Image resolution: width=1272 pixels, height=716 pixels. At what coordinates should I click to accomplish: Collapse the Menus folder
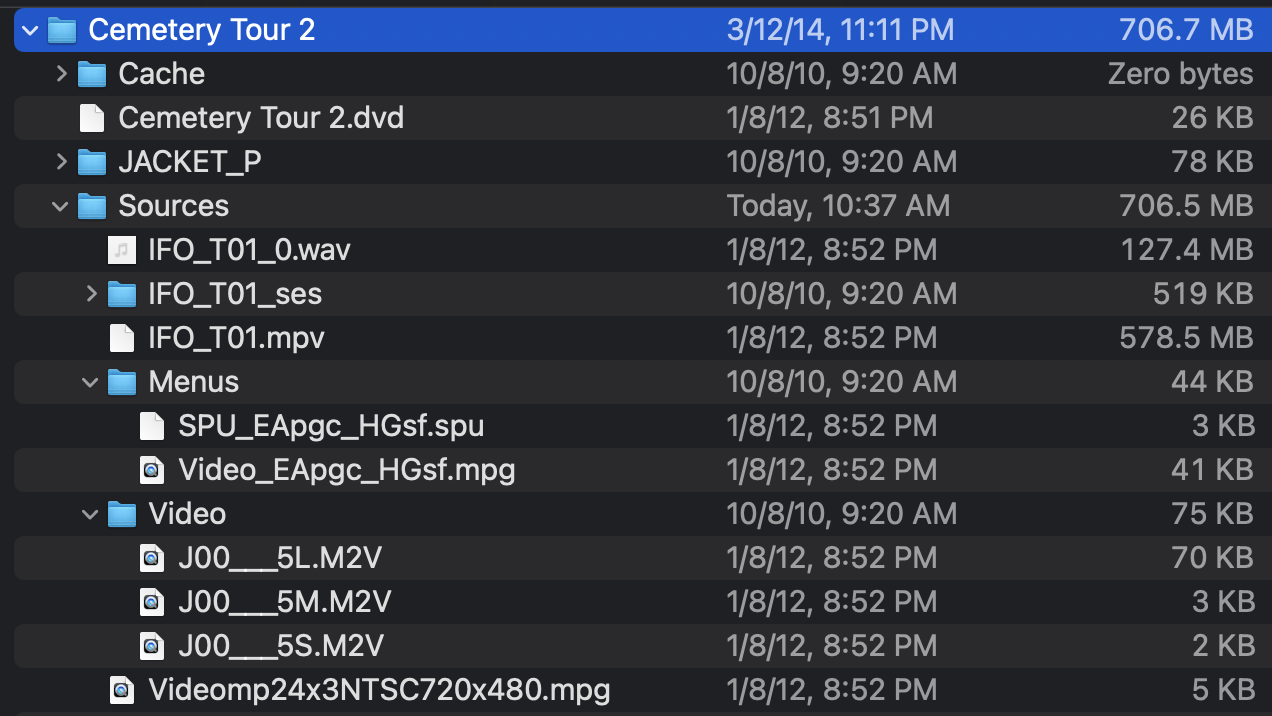(x=91, y=382)
